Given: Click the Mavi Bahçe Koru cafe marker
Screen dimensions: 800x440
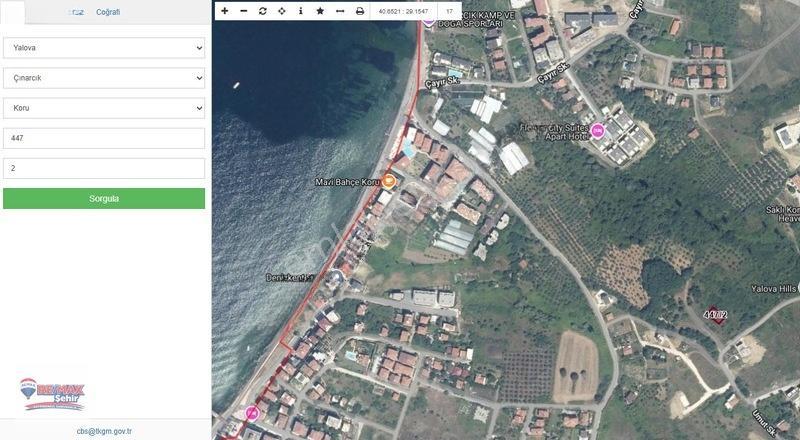Looking at the screenshot, I should click(389, 181).
